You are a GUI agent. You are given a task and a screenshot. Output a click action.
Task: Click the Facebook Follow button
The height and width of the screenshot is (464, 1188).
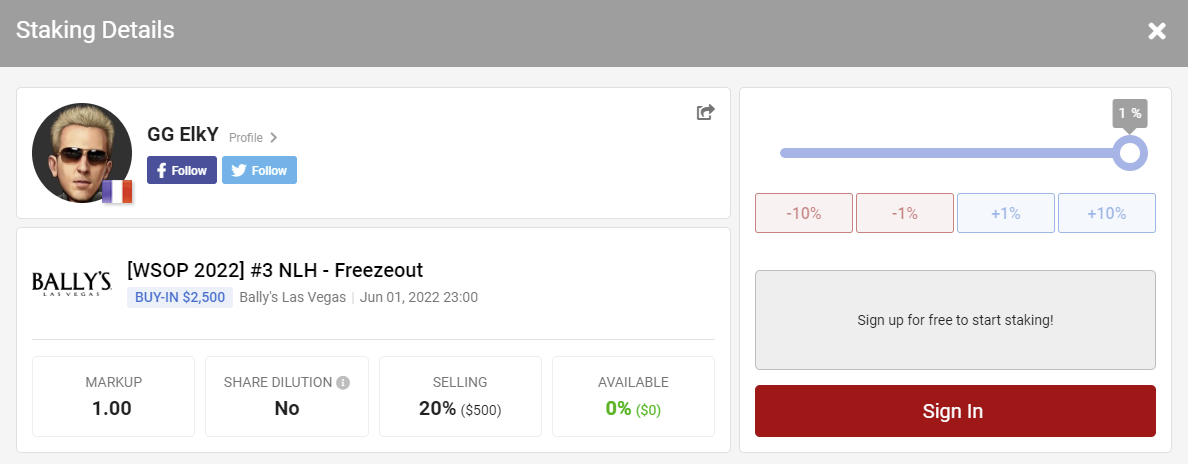tap(182, 170)
